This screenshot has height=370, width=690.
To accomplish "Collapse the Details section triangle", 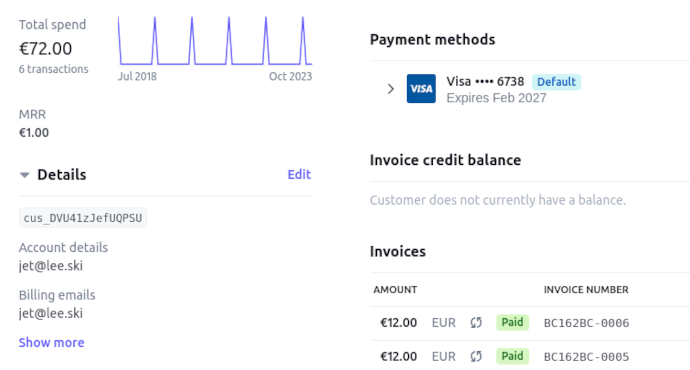I will click(25, 175).
